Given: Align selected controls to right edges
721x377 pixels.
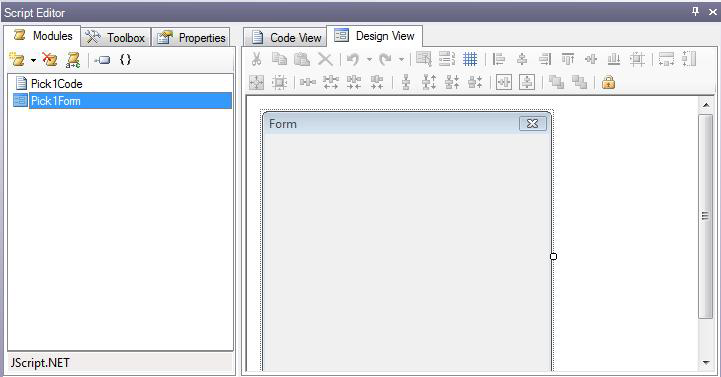Looking at the screenshot, I should pos(545,59).
